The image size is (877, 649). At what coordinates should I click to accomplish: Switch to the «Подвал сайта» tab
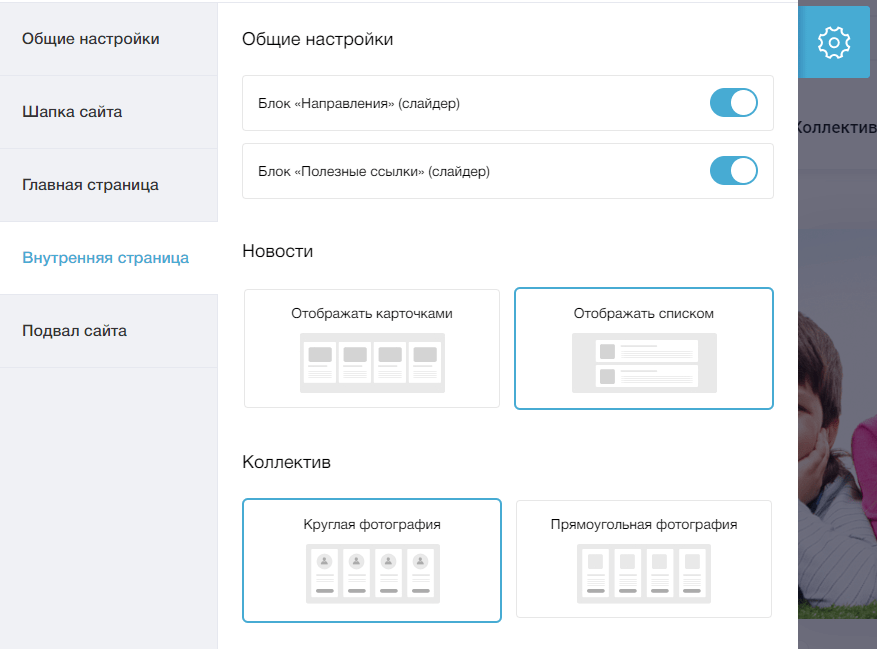(109, 331)
